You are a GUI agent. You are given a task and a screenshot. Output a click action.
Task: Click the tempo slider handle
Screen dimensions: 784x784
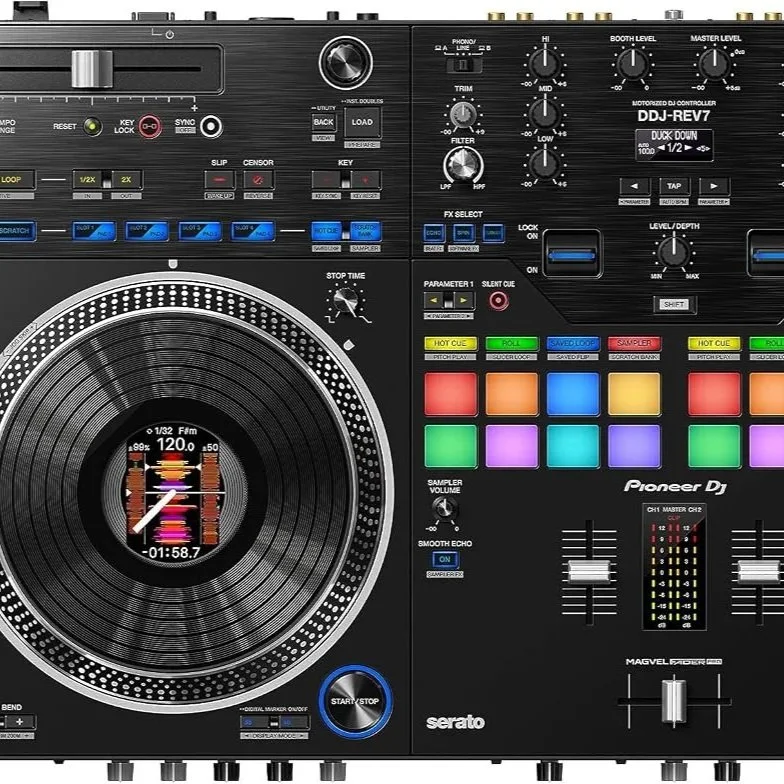92,69
